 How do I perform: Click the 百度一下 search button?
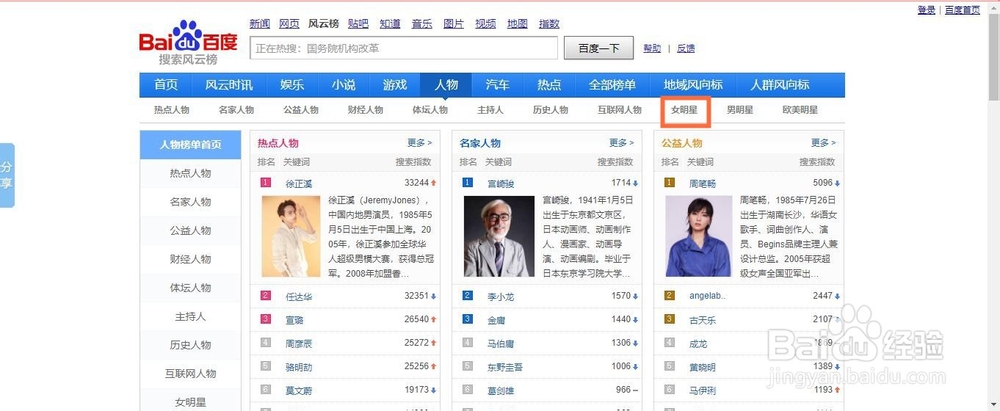pos(598,48)
